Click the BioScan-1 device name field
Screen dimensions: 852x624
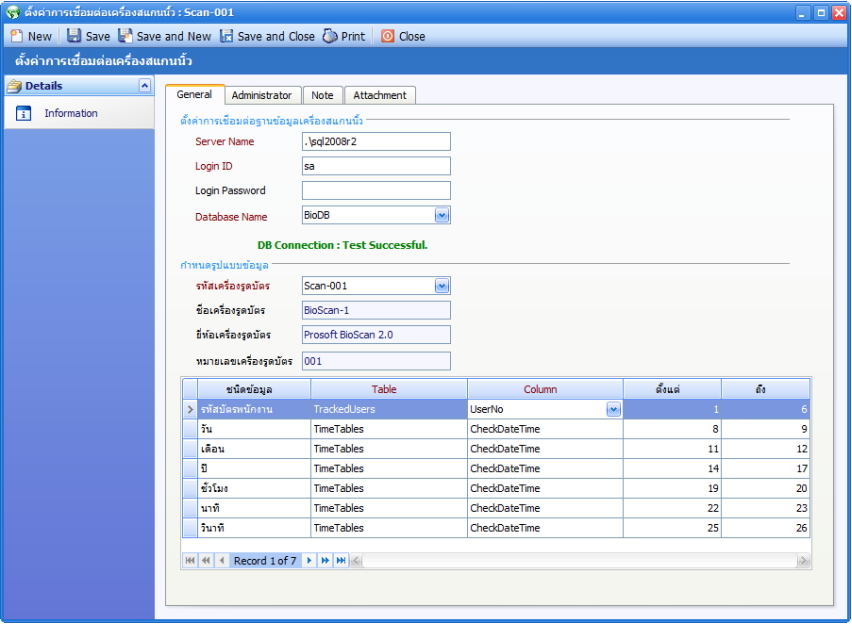tap(376, 310)
